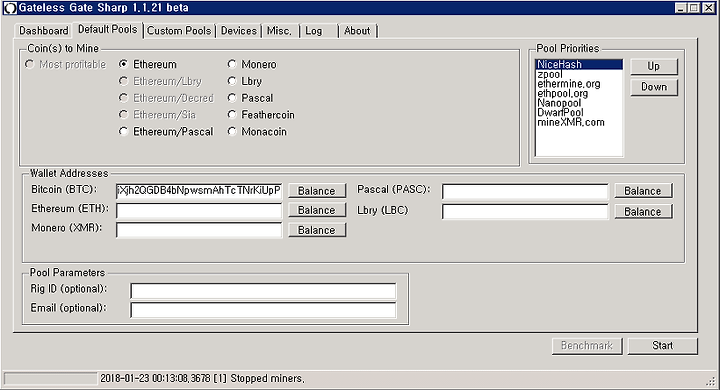
Task: Move selected pool Up in priority
Action: click(x=654, y=67)
